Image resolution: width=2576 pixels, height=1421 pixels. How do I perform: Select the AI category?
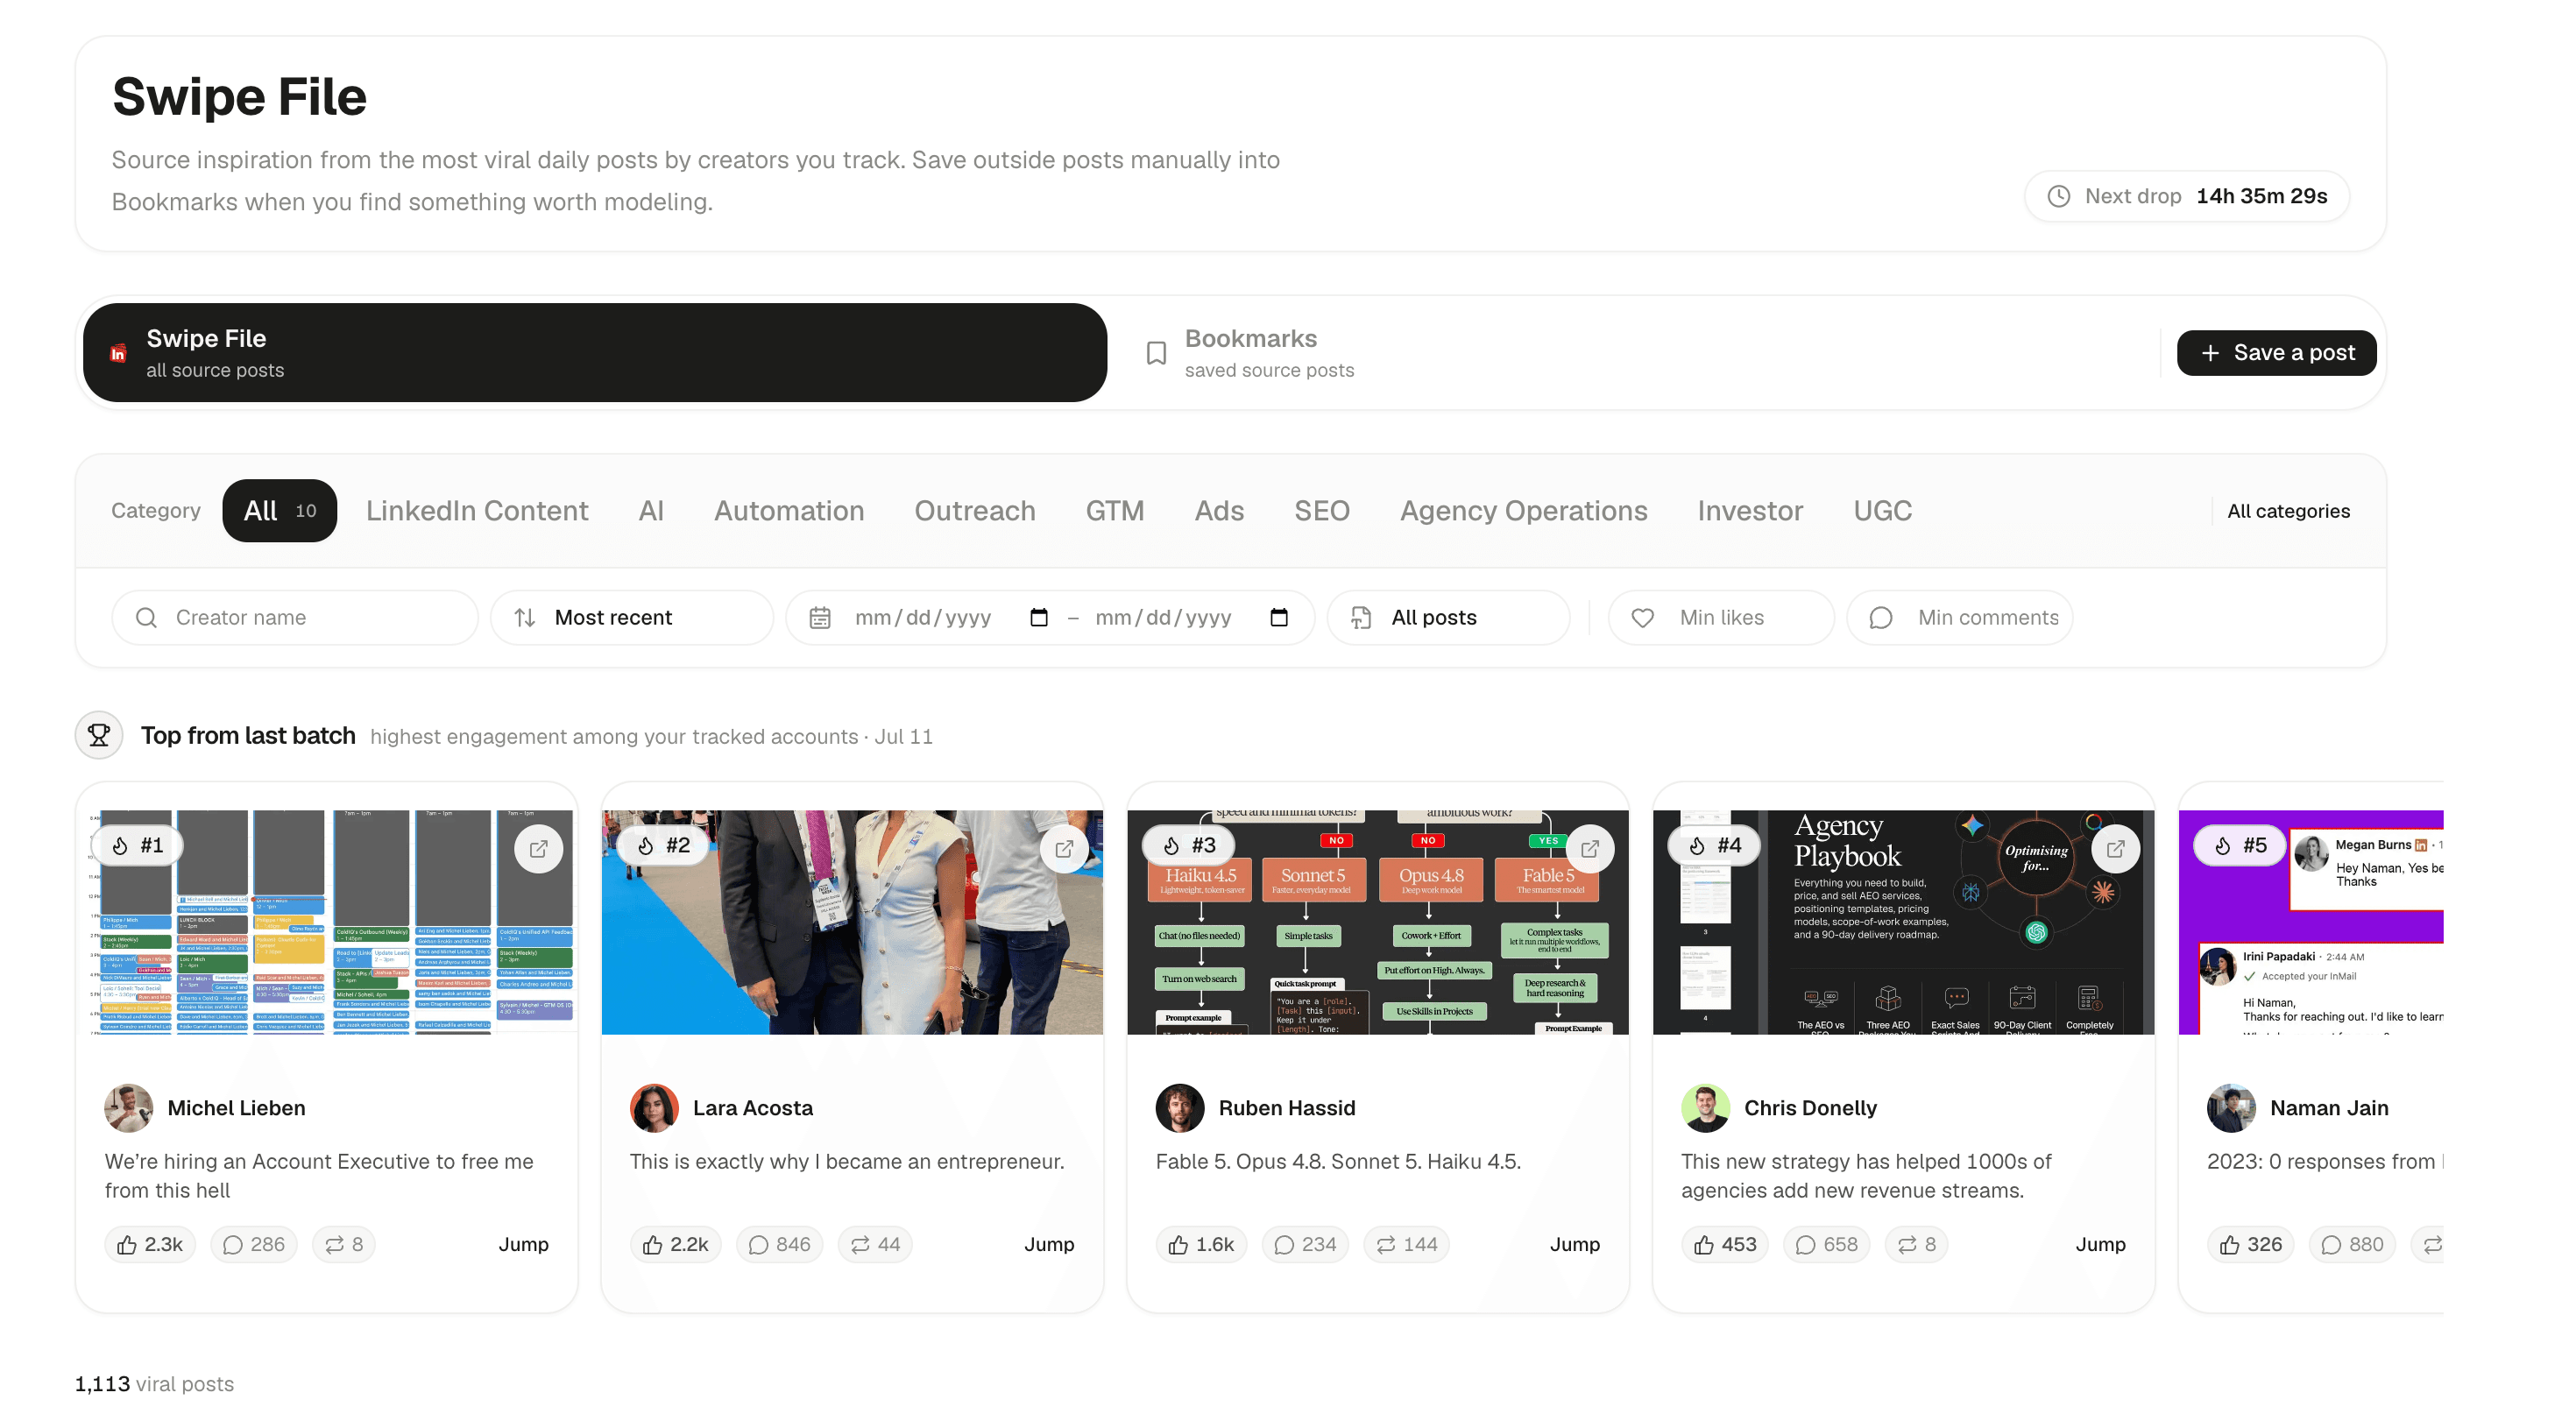coord(651,511)
